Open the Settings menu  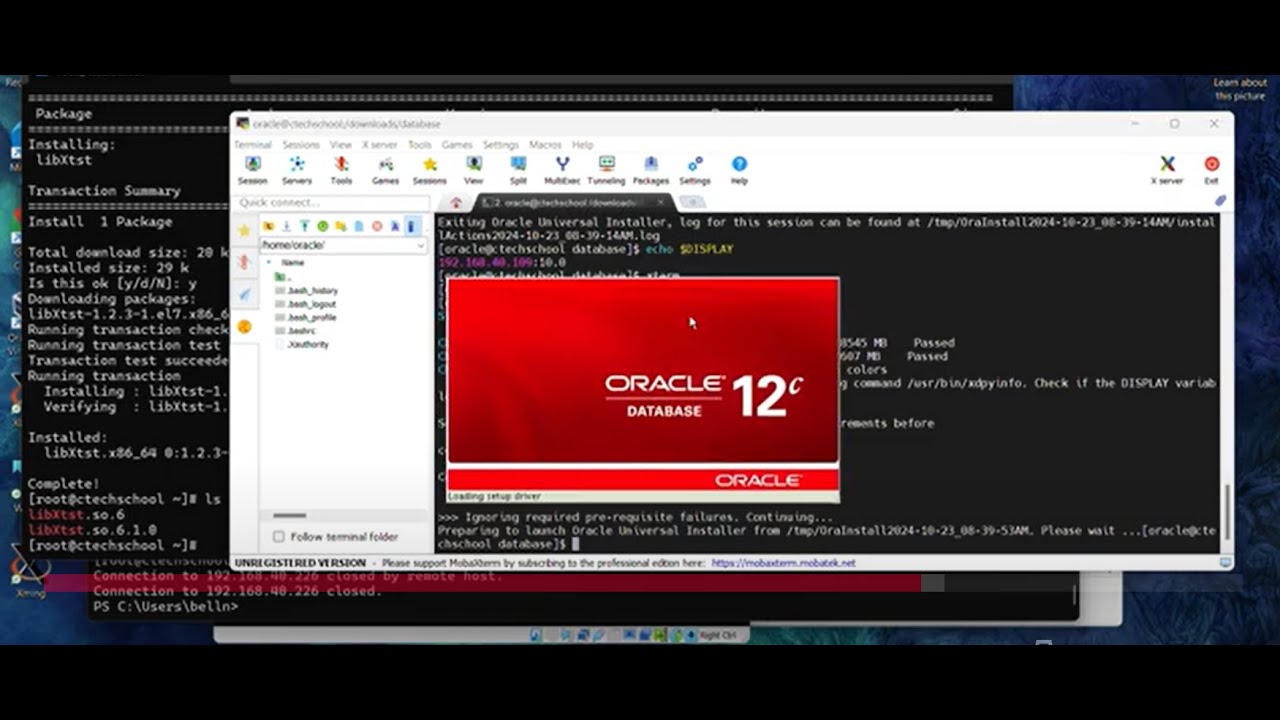click(x=501, y=145)
